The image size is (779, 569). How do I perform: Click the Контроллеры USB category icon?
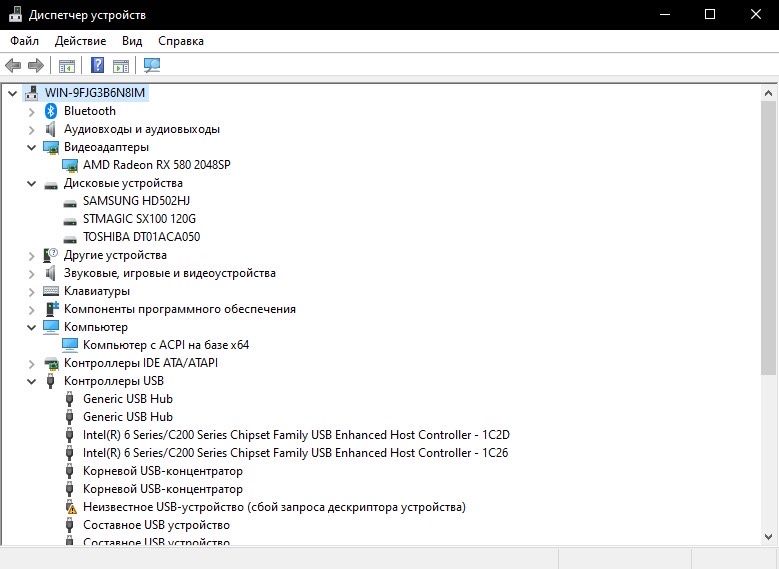[50, 381]
